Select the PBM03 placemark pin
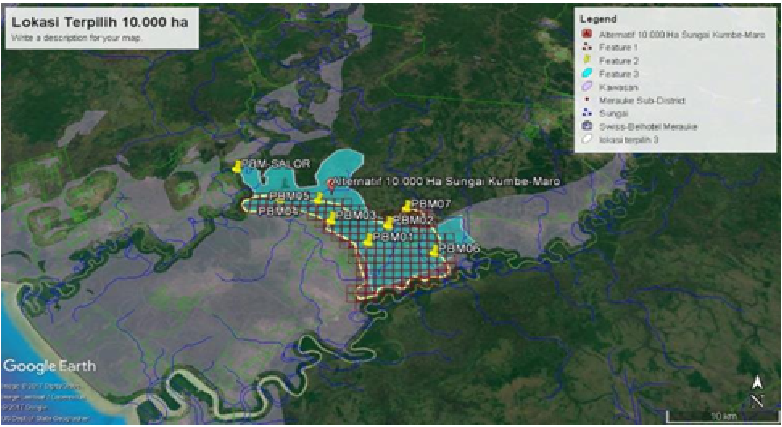Screen dimensions: 782x427 [331, 218]
